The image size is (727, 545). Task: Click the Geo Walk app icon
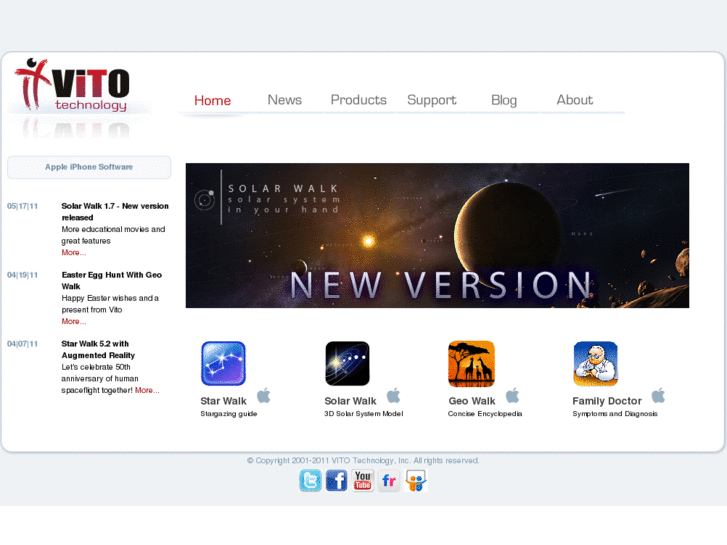click(472, 364)
